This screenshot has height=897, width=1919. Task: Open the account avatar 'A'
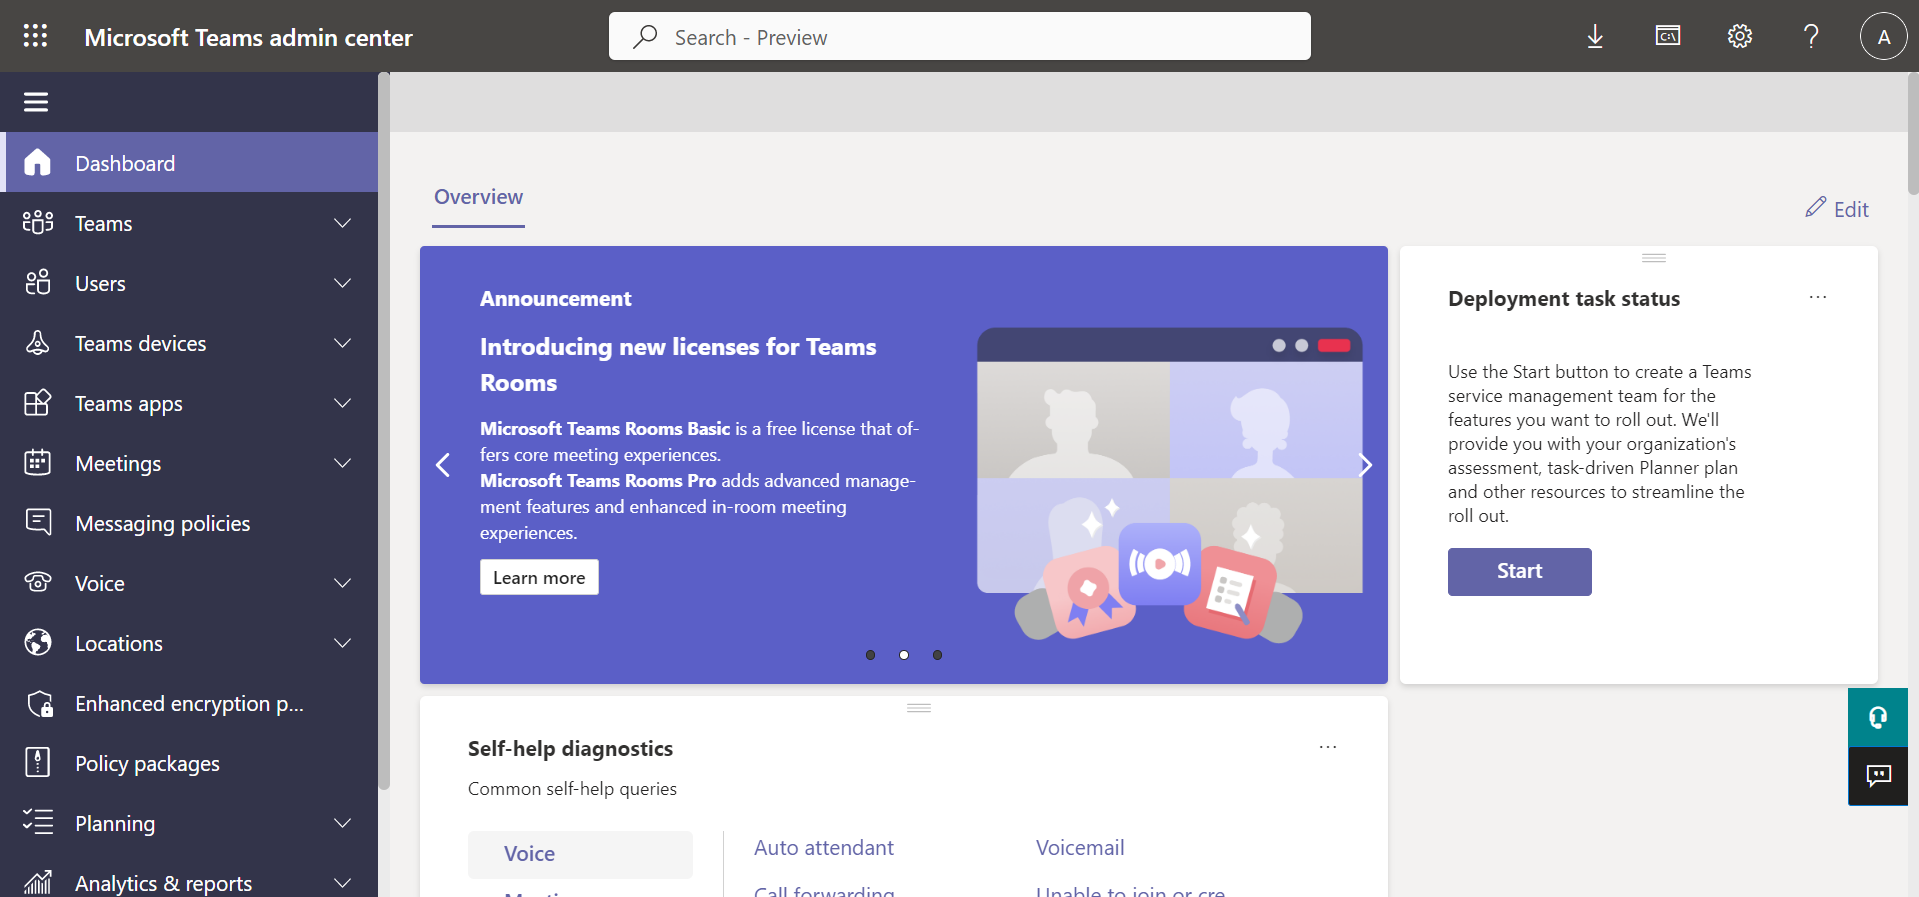tap(1884, 36)
